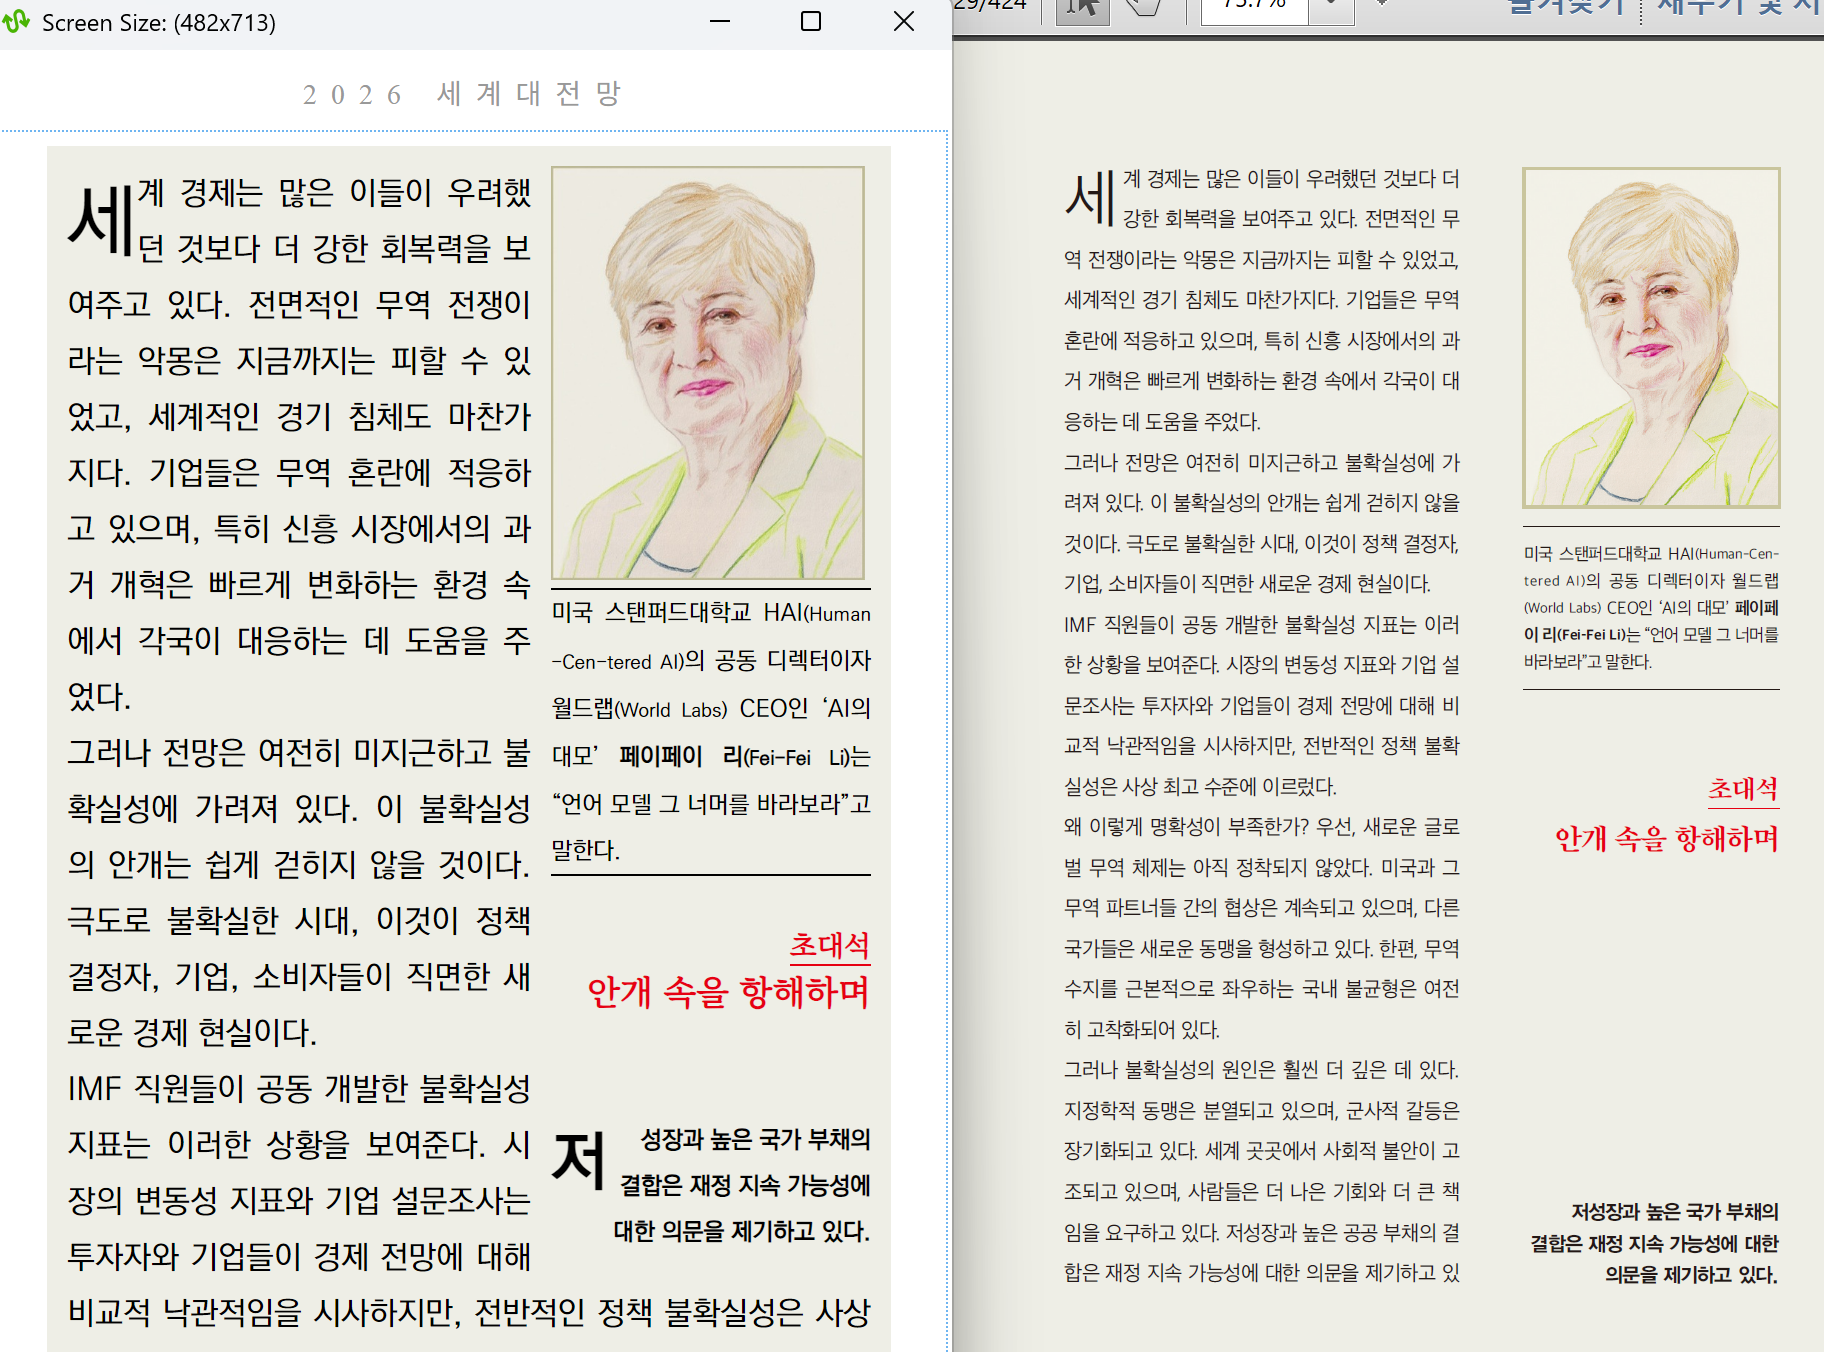Screen dimensions: 1824x1352
Task: Click bold name 페이페이 리 in left caption
Action: 681,757
